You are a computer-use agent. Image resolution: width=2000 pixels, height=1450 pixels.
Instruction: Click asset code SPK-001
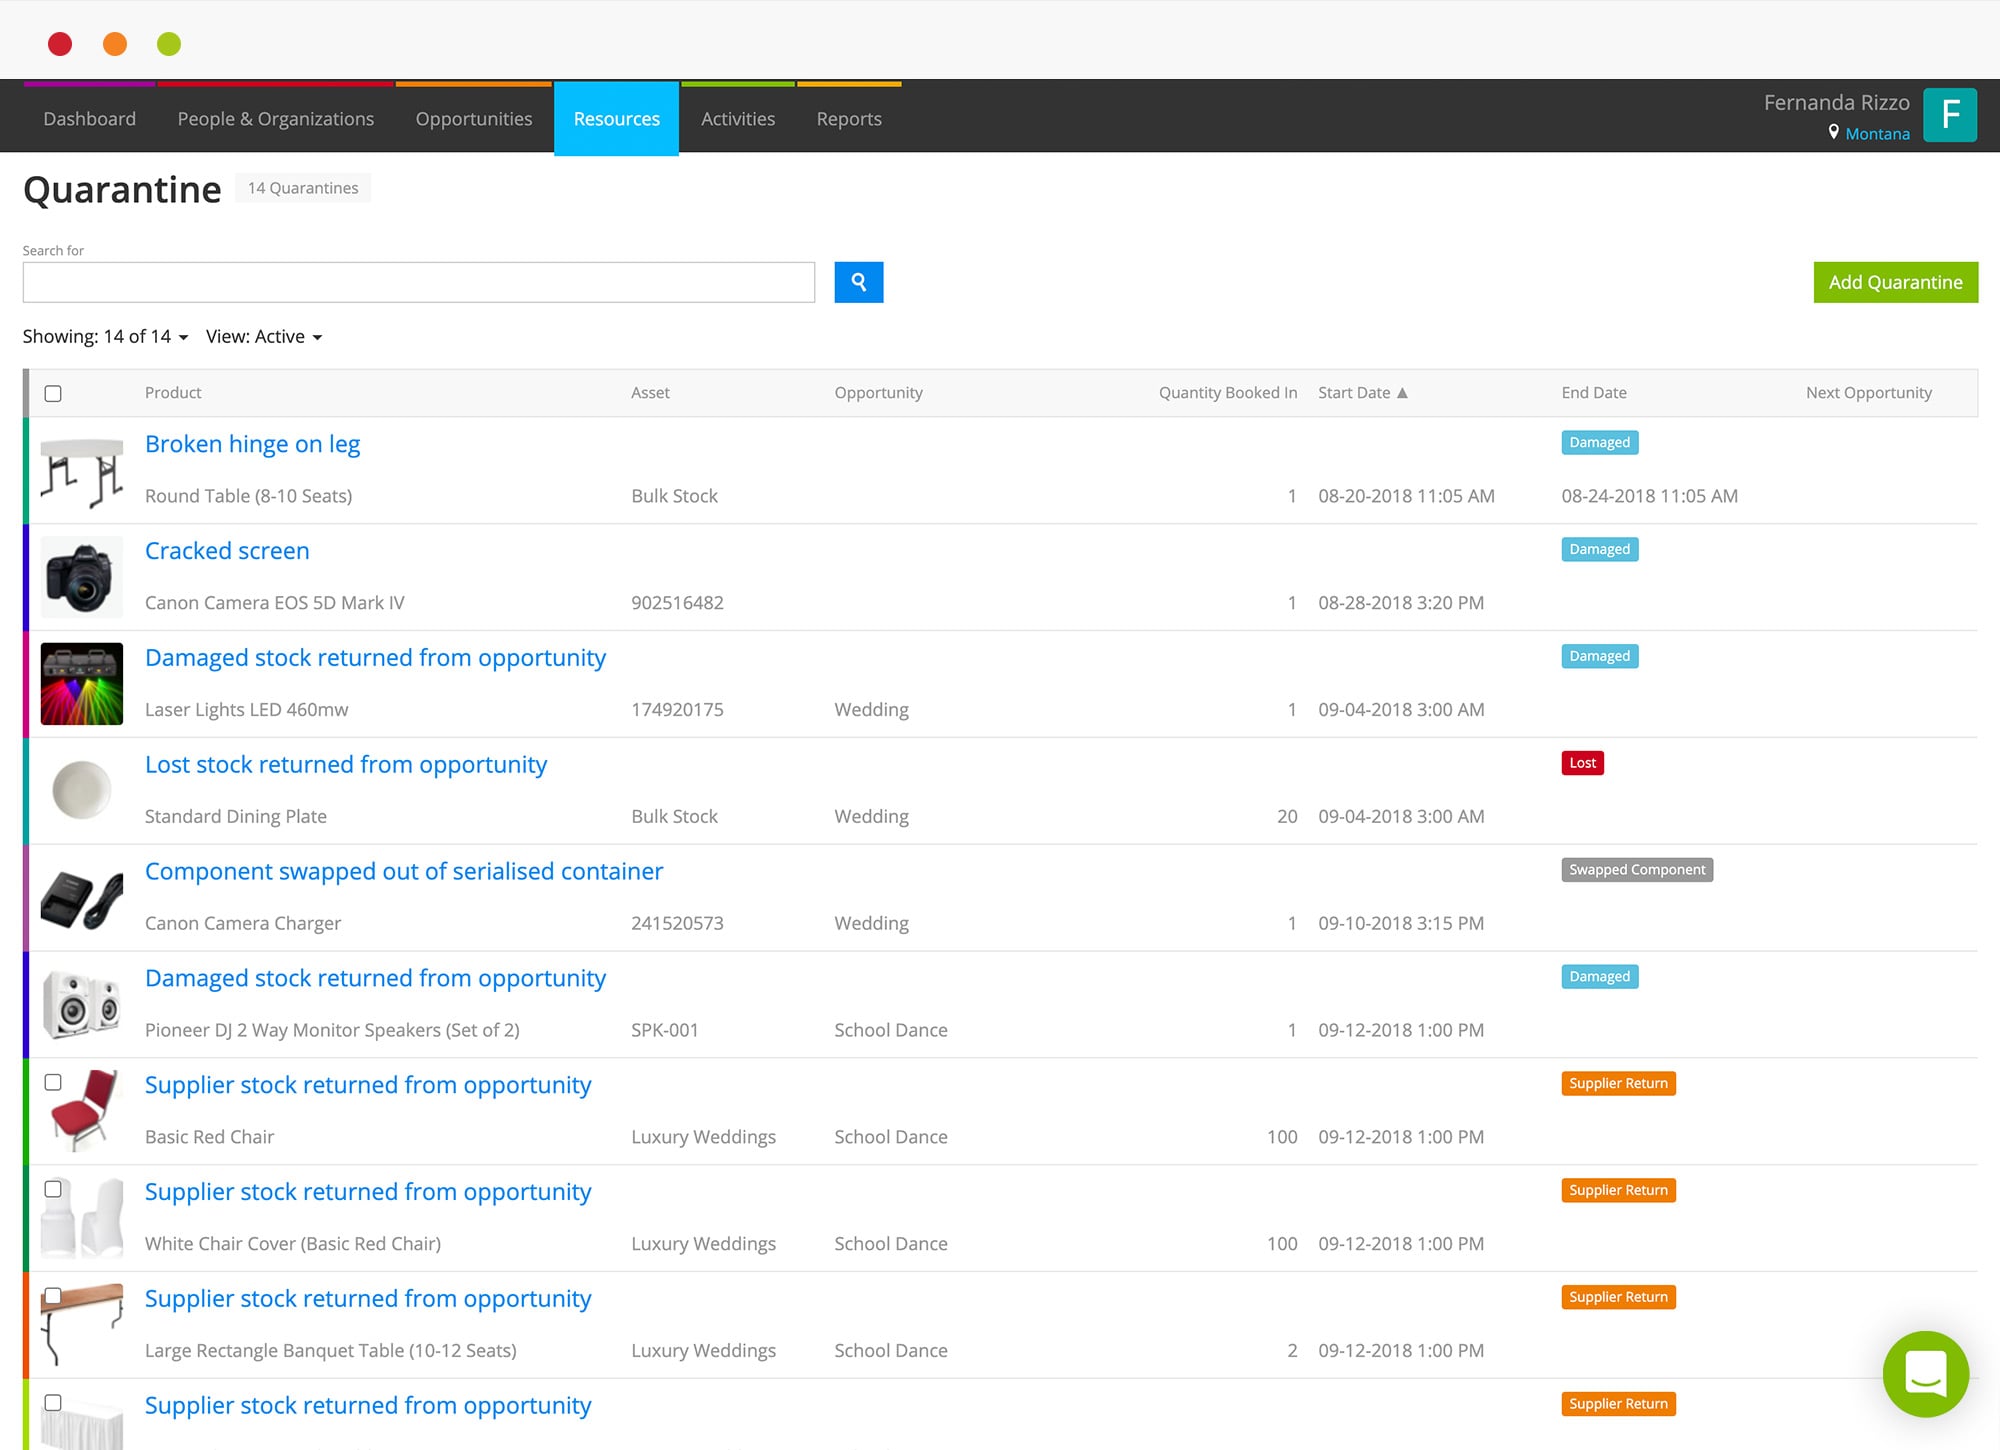coord(665,1030)
